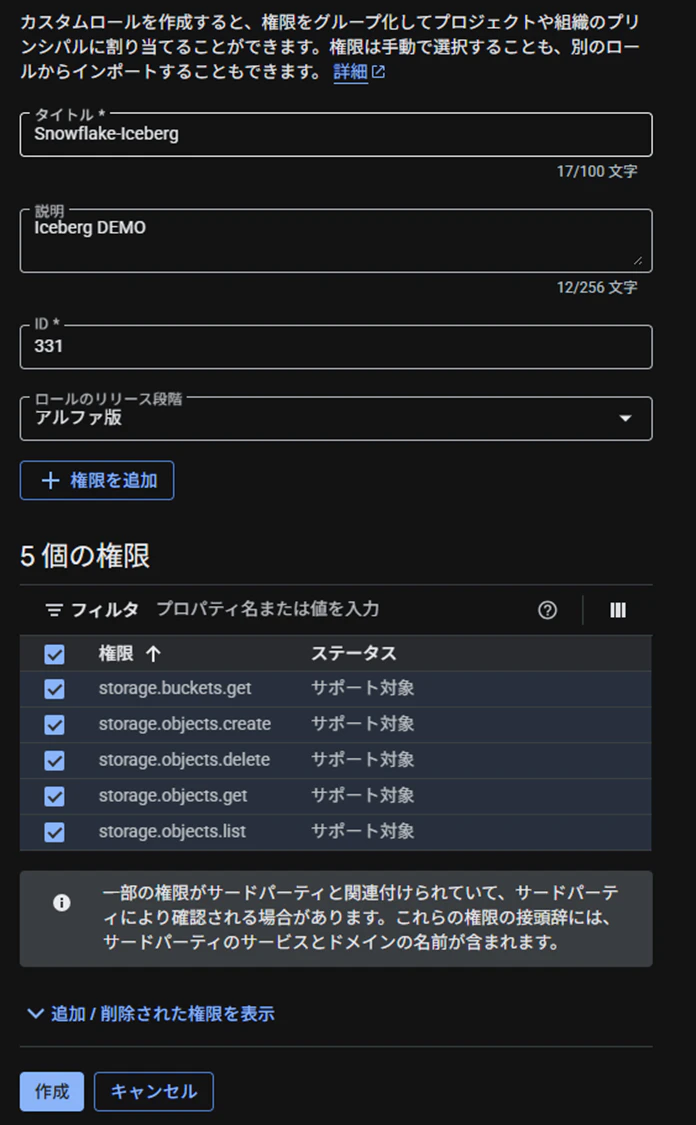Uncheck the storage.objects.delete permission checkbox
The image size is (696, 1125).
tap(55, 761)
